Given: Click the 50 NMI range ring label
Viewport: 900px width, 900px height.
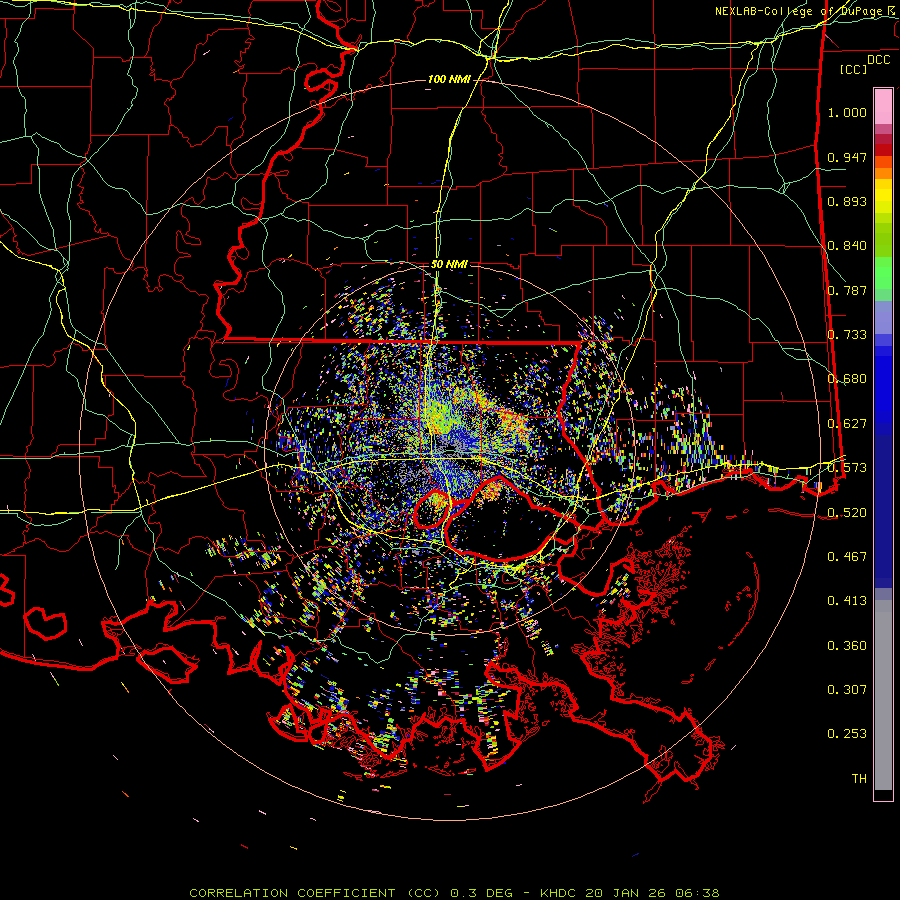Looking at the screenshot, I should coord(449,264).
